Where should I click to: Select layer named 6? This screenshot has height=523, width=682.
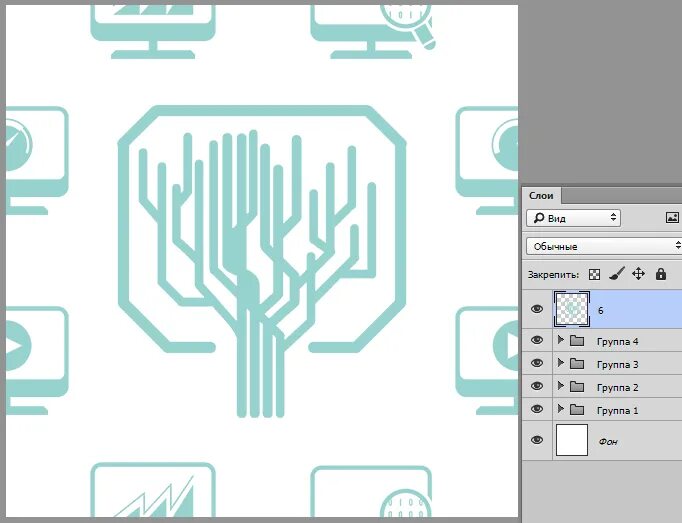click(x=601, y=311)
